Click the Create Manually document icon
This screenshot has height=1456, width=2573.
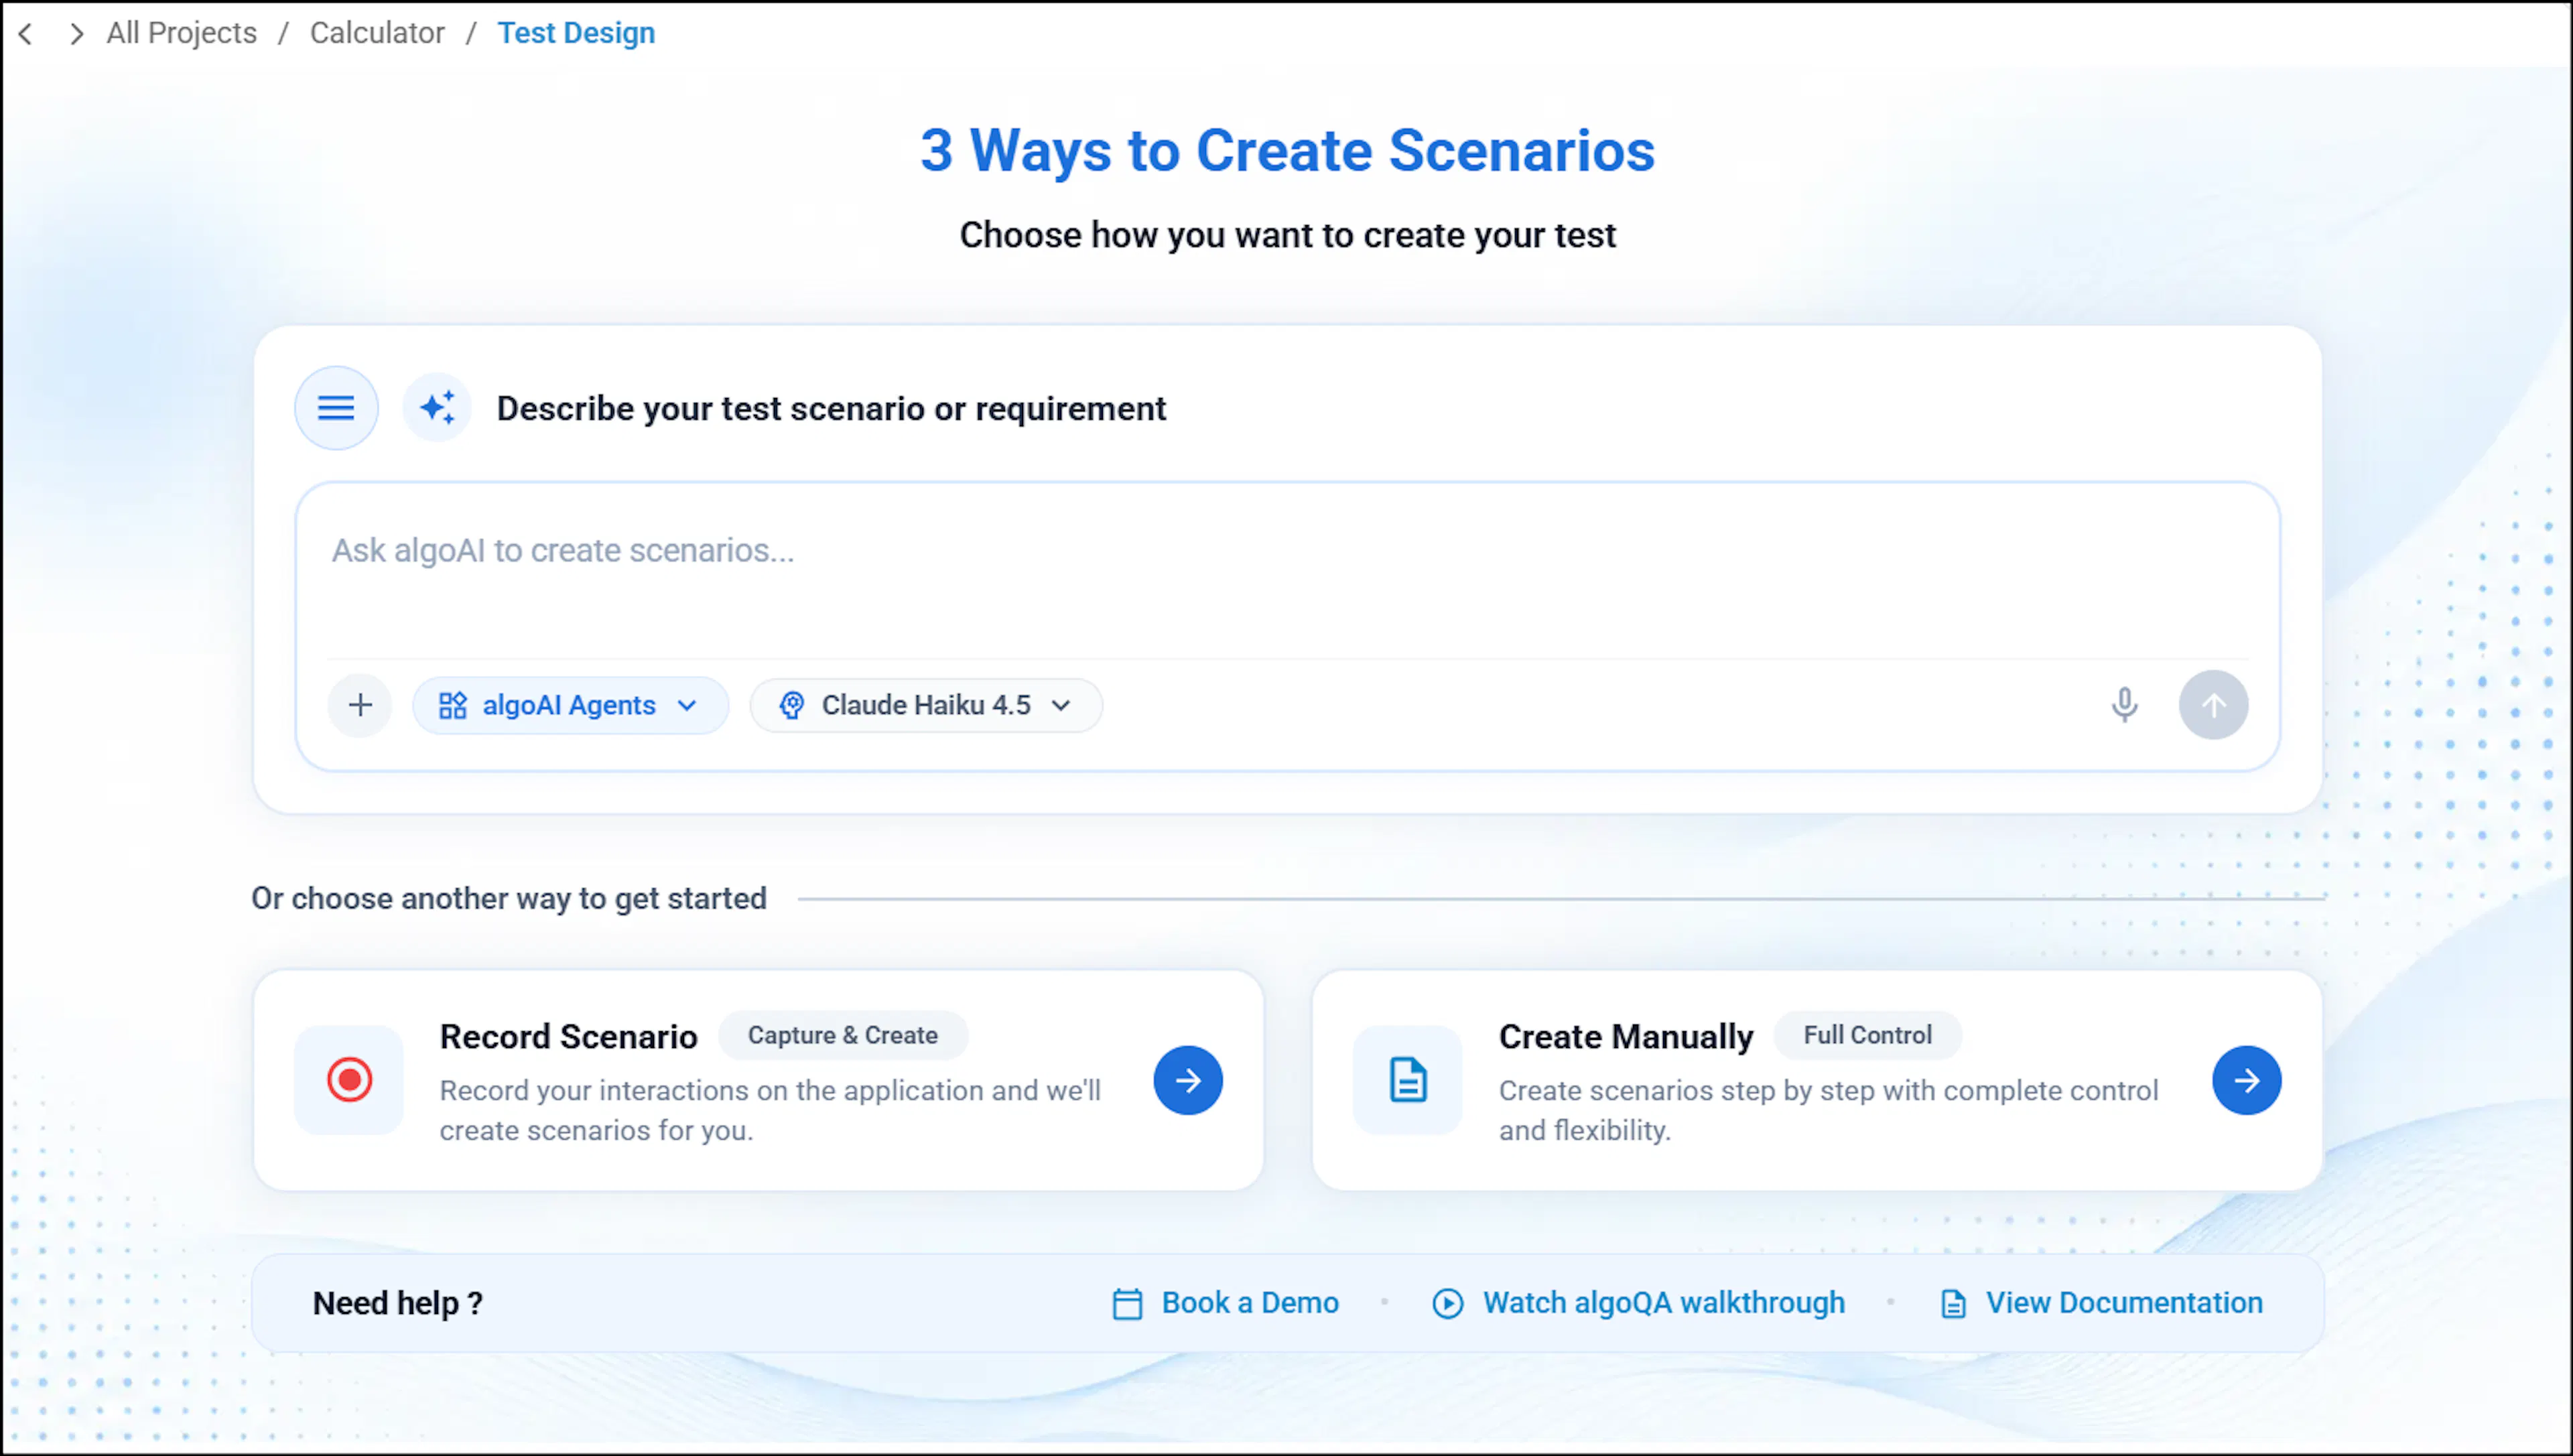pos(1408,1080)
